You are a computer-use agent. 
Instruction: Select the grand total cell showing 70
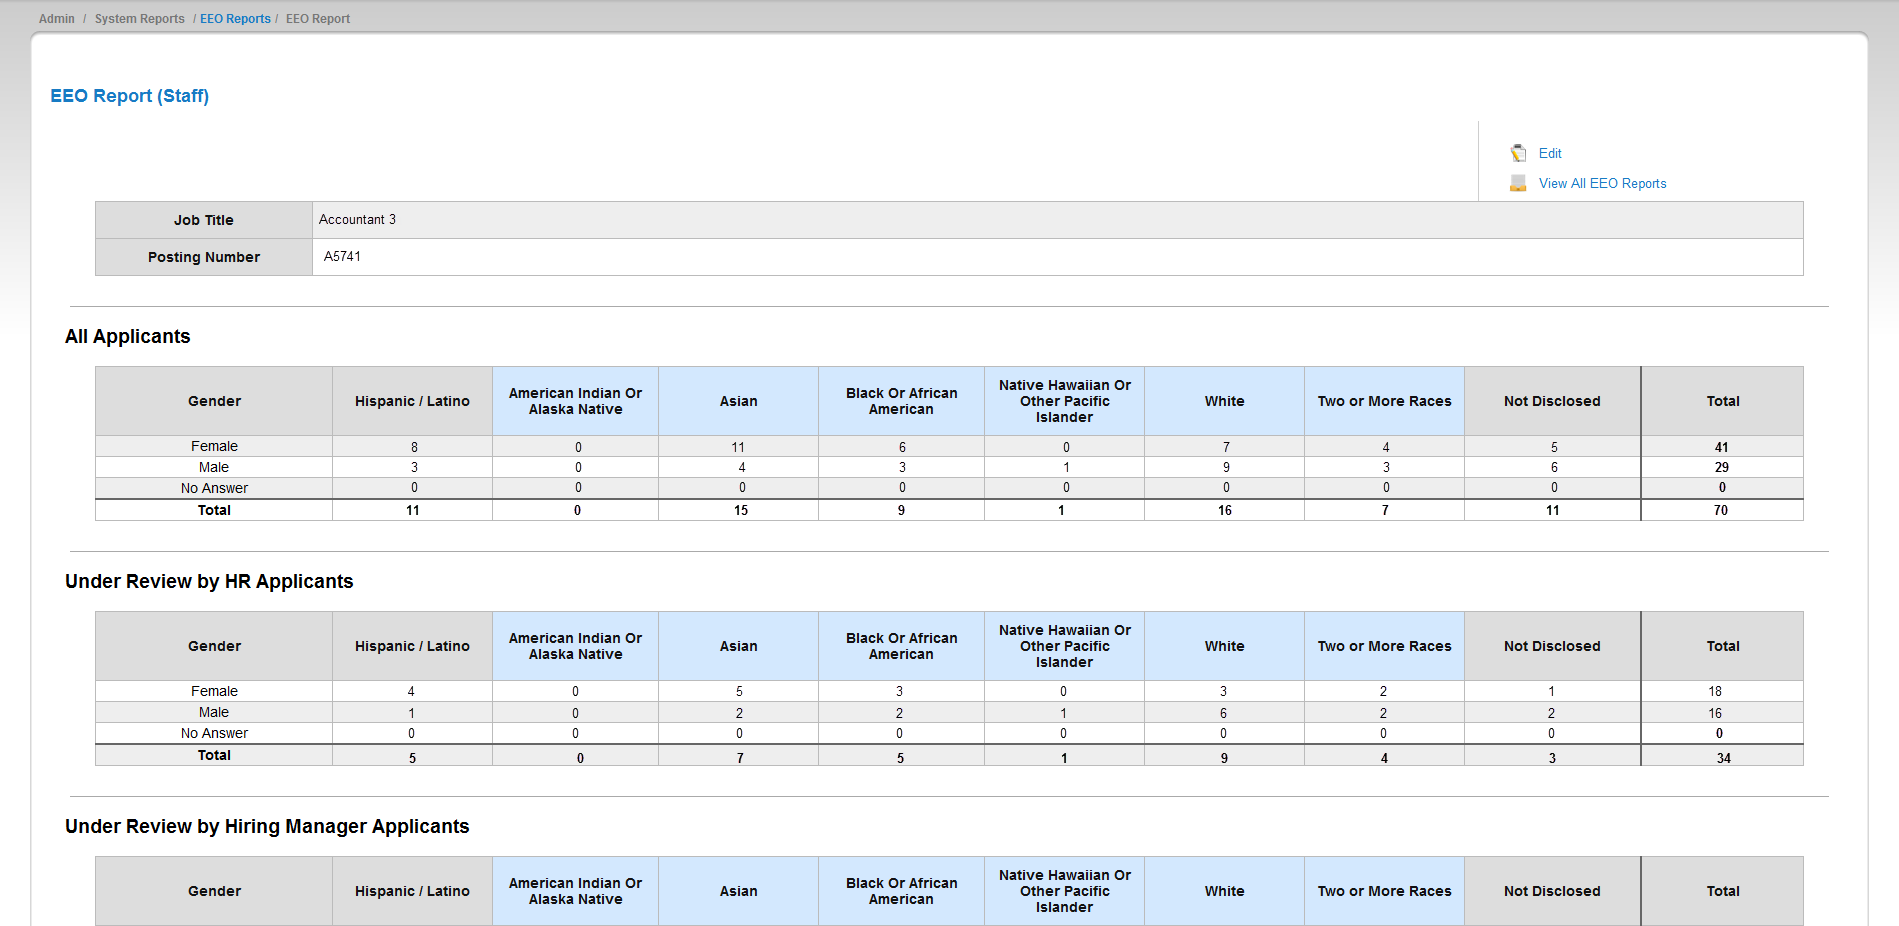(1722, 510)
